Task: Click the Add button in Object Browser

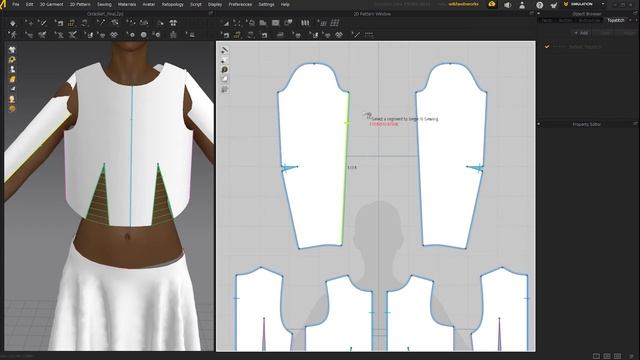Action: coord(582,33)
